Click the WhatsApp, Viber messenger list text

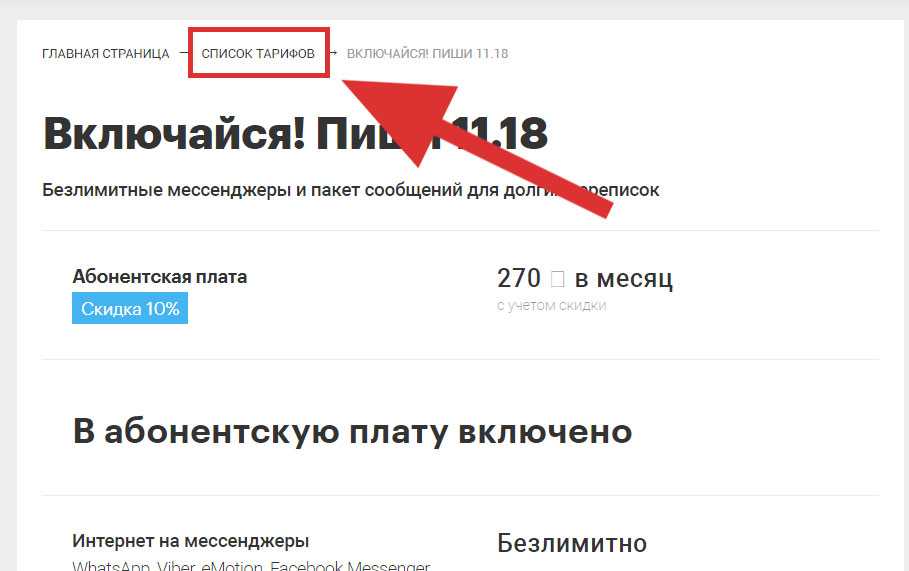click(251, 565)
